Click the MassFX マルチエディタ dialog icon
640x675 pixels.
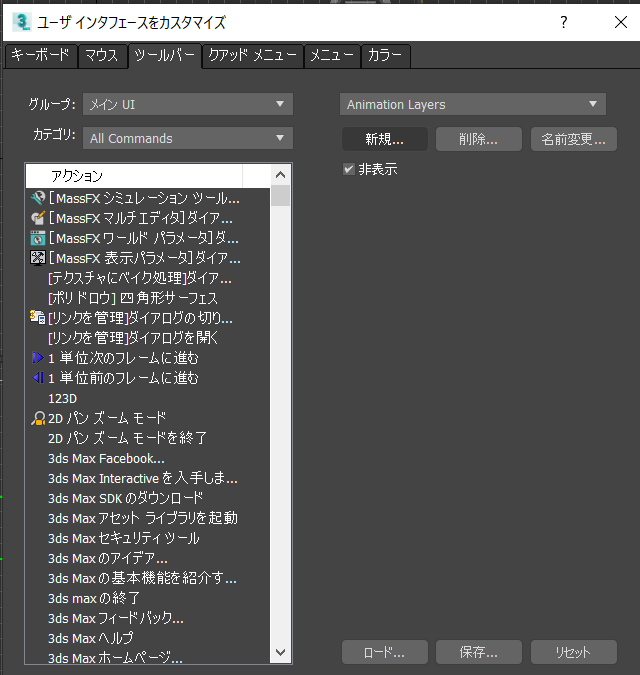[38, 218]
